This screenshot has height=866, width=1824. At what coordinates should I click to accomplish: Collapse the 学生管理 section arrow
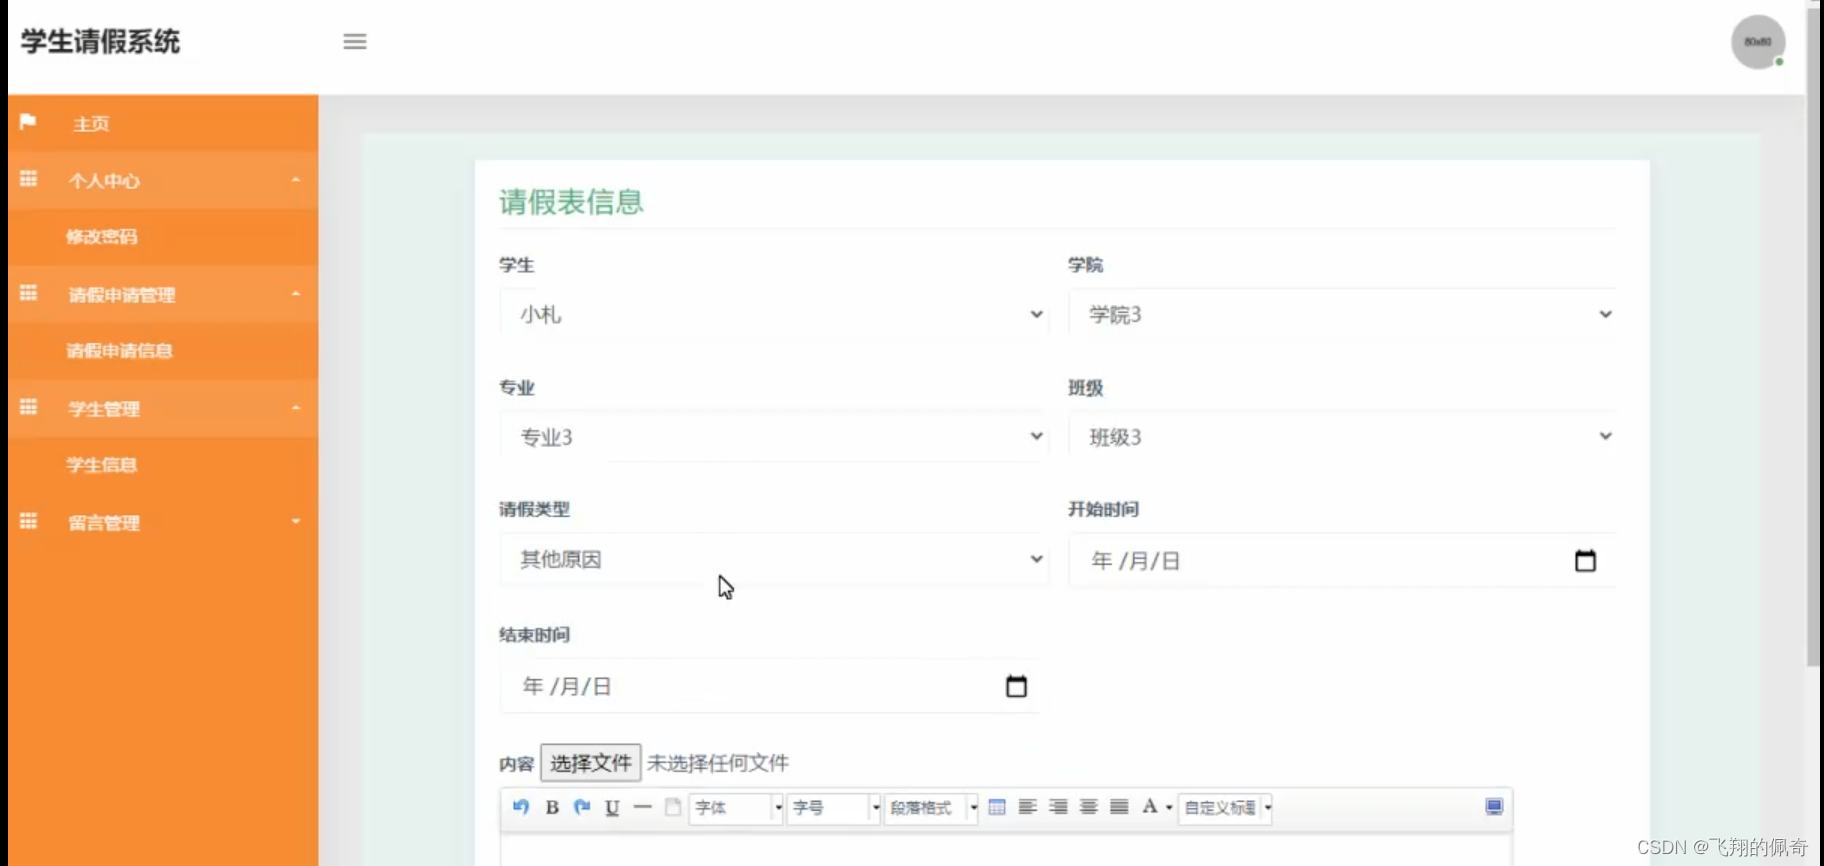point(296,408)
